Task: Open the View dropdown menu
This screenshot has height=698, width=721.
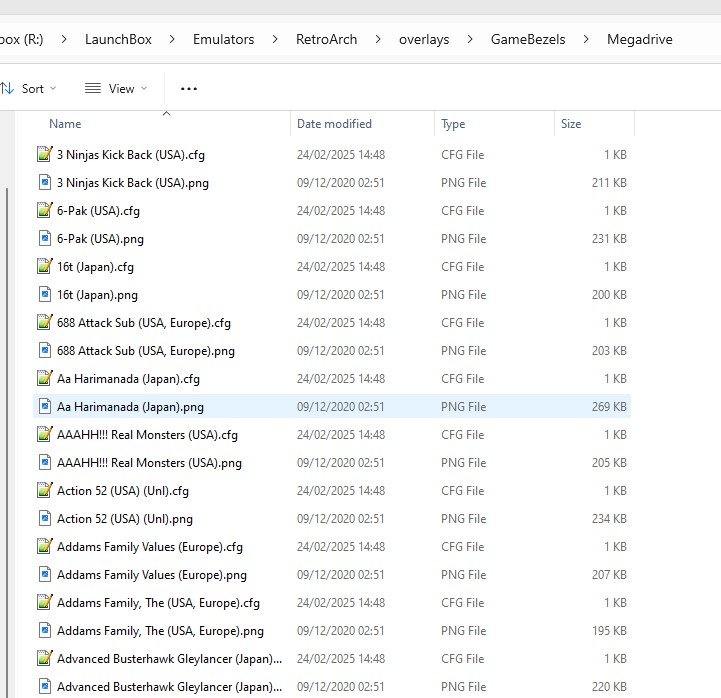Action: (x=116, y=88)
